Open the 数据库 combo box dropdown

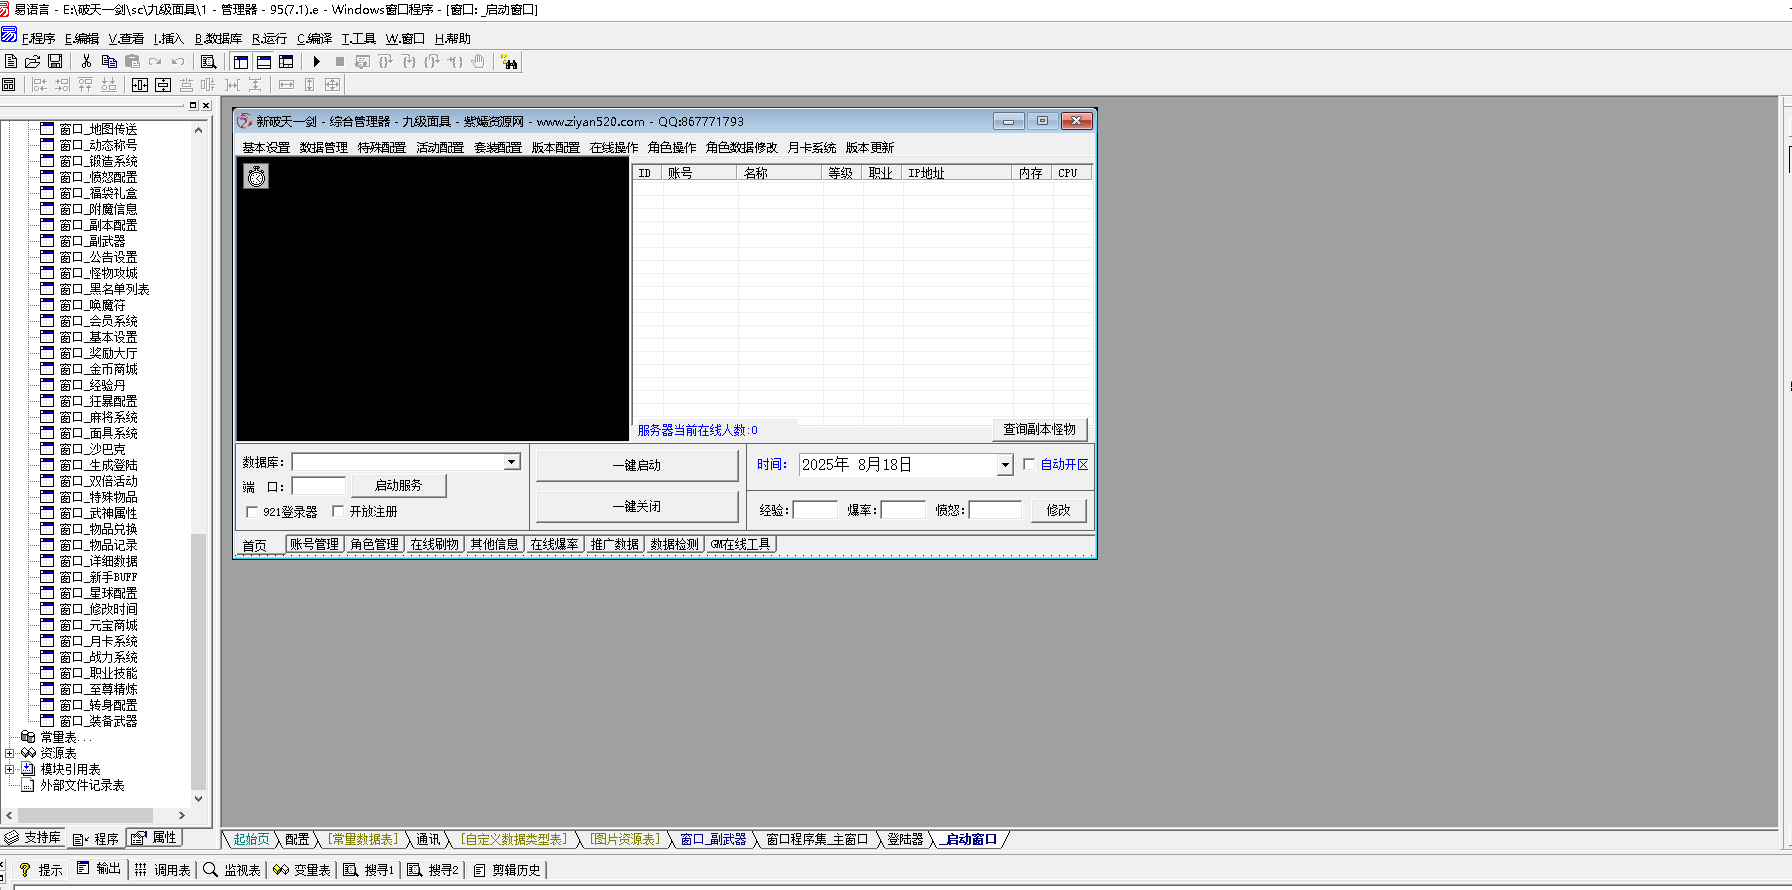(511, 462)
